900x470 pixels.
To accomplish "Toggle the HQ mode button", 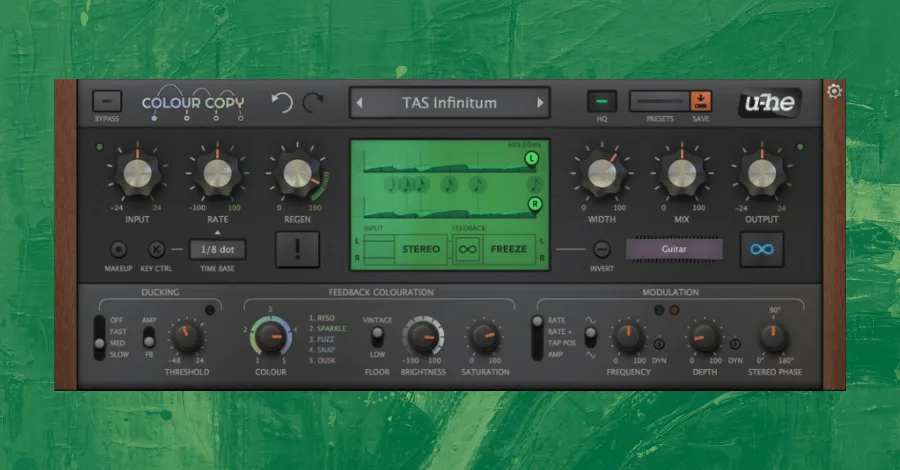I will coord(602,102).
